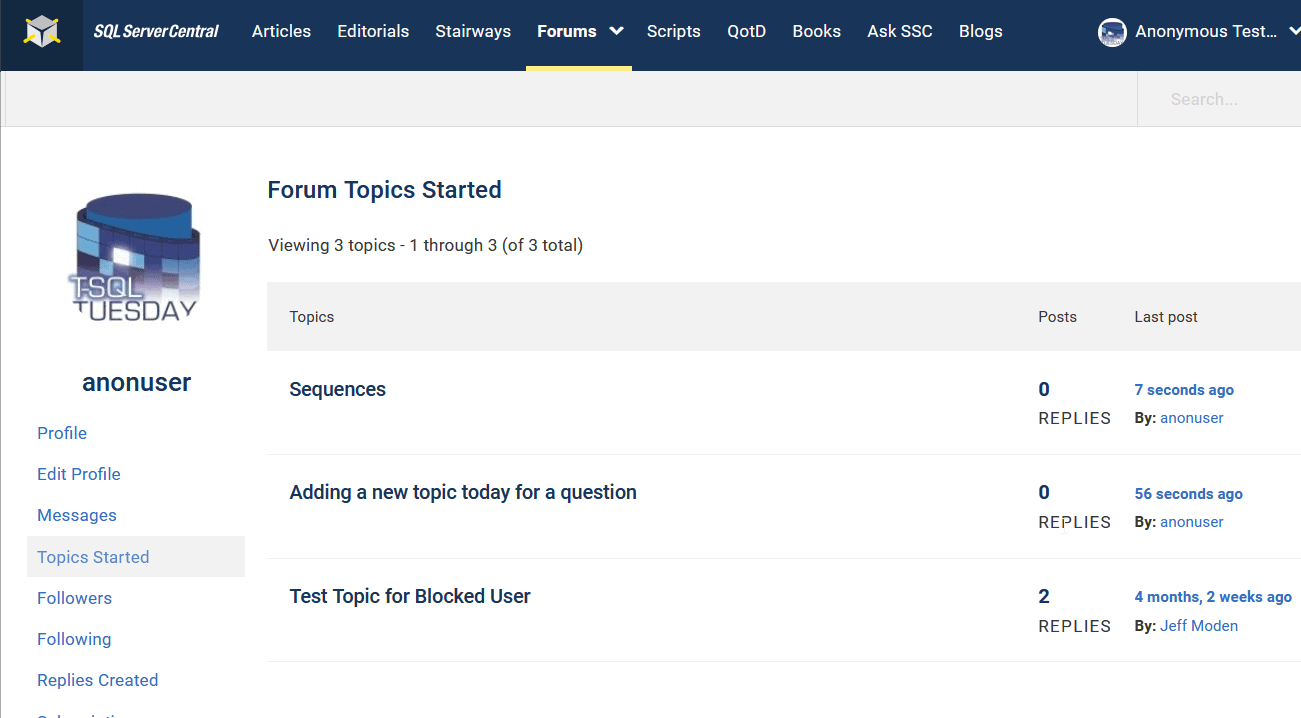
Task: Open Messages from the profile sidebar
Action: pos(77,515)
